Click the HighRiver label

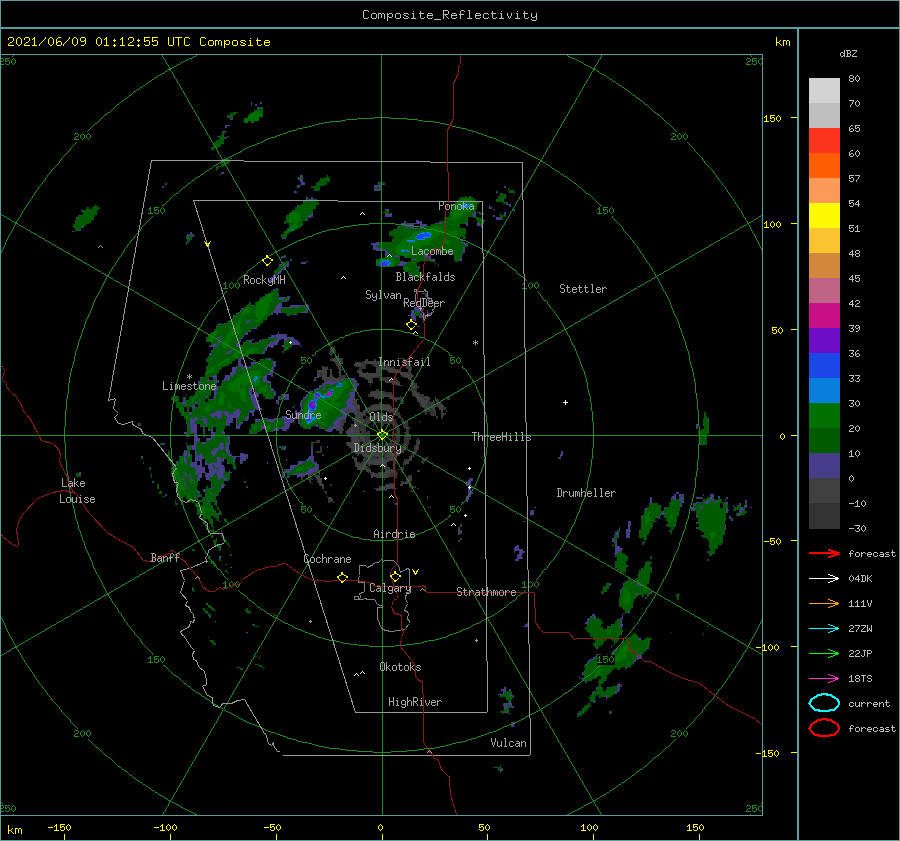point(415,702)
